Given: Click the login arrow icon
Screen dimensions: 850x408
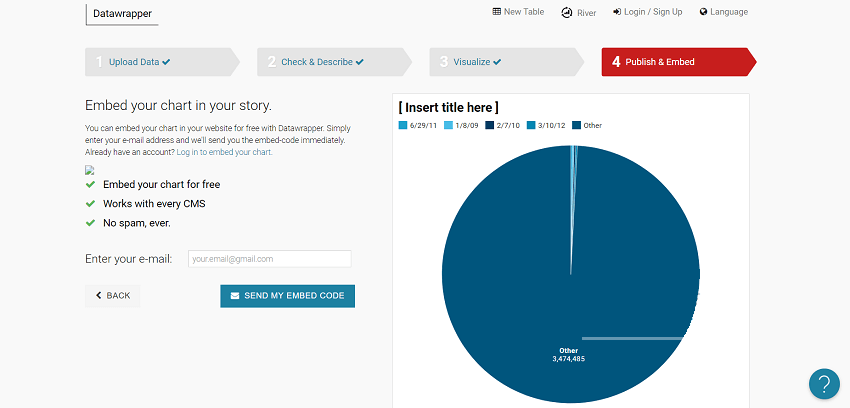Looking at the screenshot, I should (x=617, y=12).
